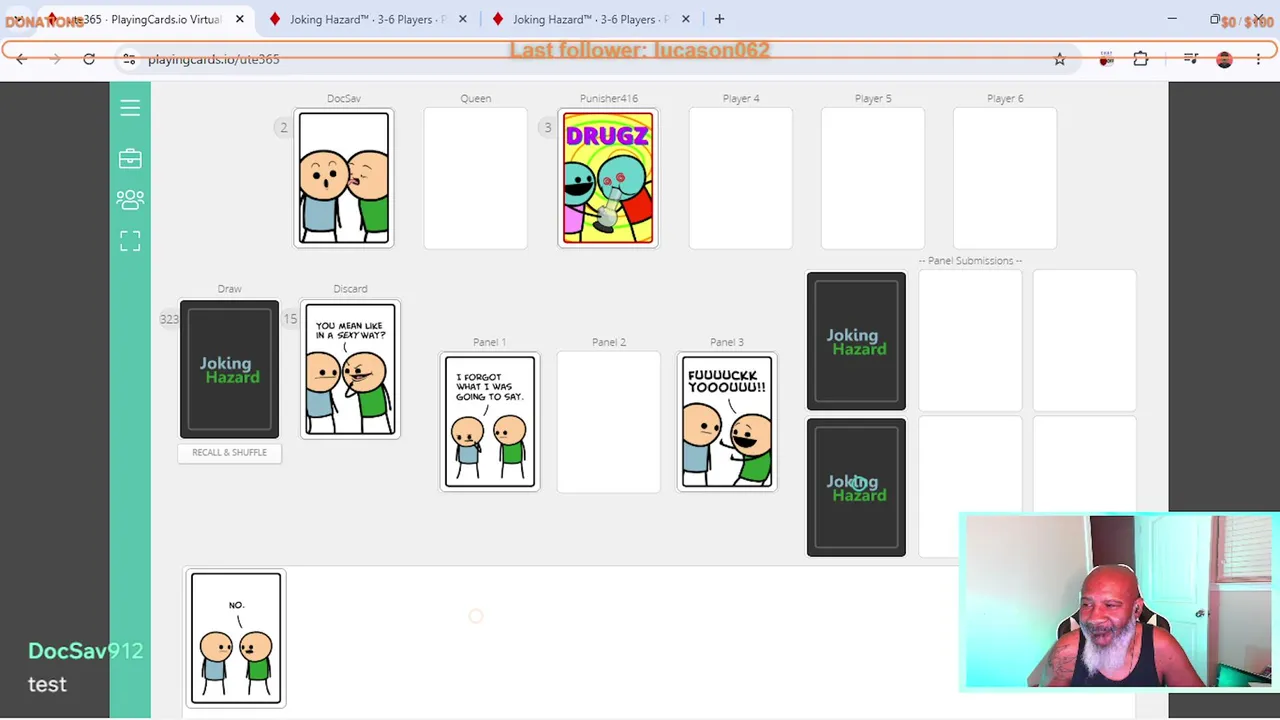This screenshot has height=720, width=1280.
Task: Click the empty Player 5 card slot
Action: click(873, 178)
